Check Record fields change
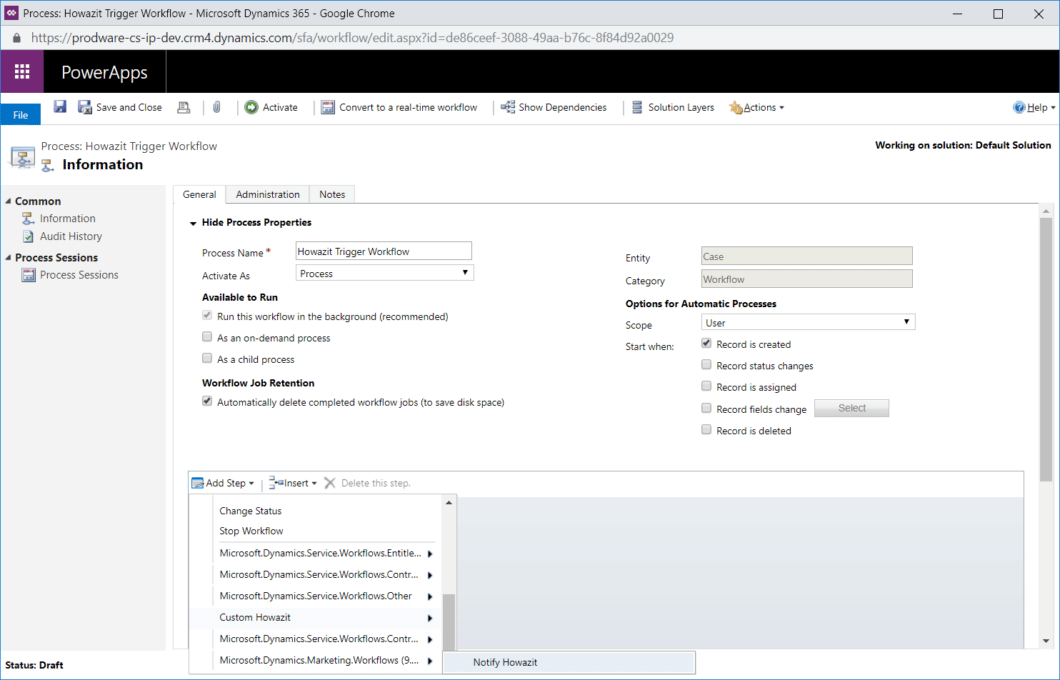Image resolution: width=1060 pixels, height=680 pixels. [x=706, y=408]
